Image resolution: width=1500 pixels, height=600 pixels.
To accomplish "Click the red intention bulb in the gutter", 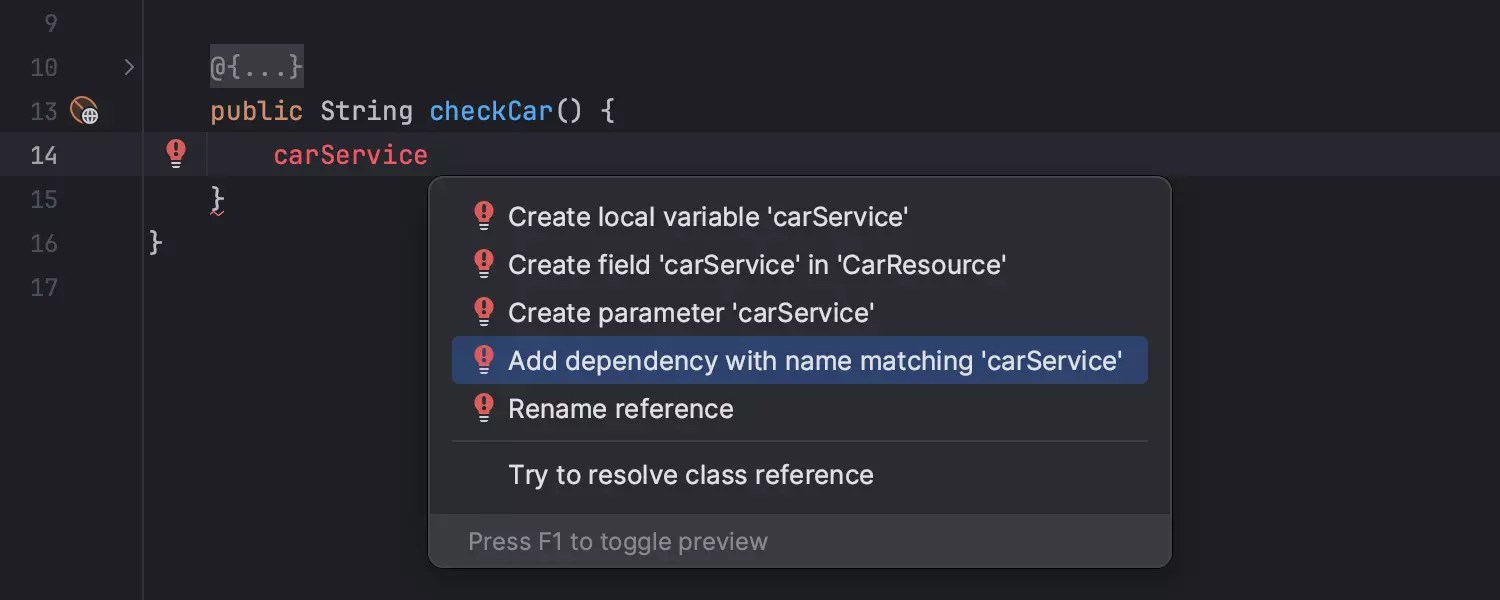I will tap(175, 153).
